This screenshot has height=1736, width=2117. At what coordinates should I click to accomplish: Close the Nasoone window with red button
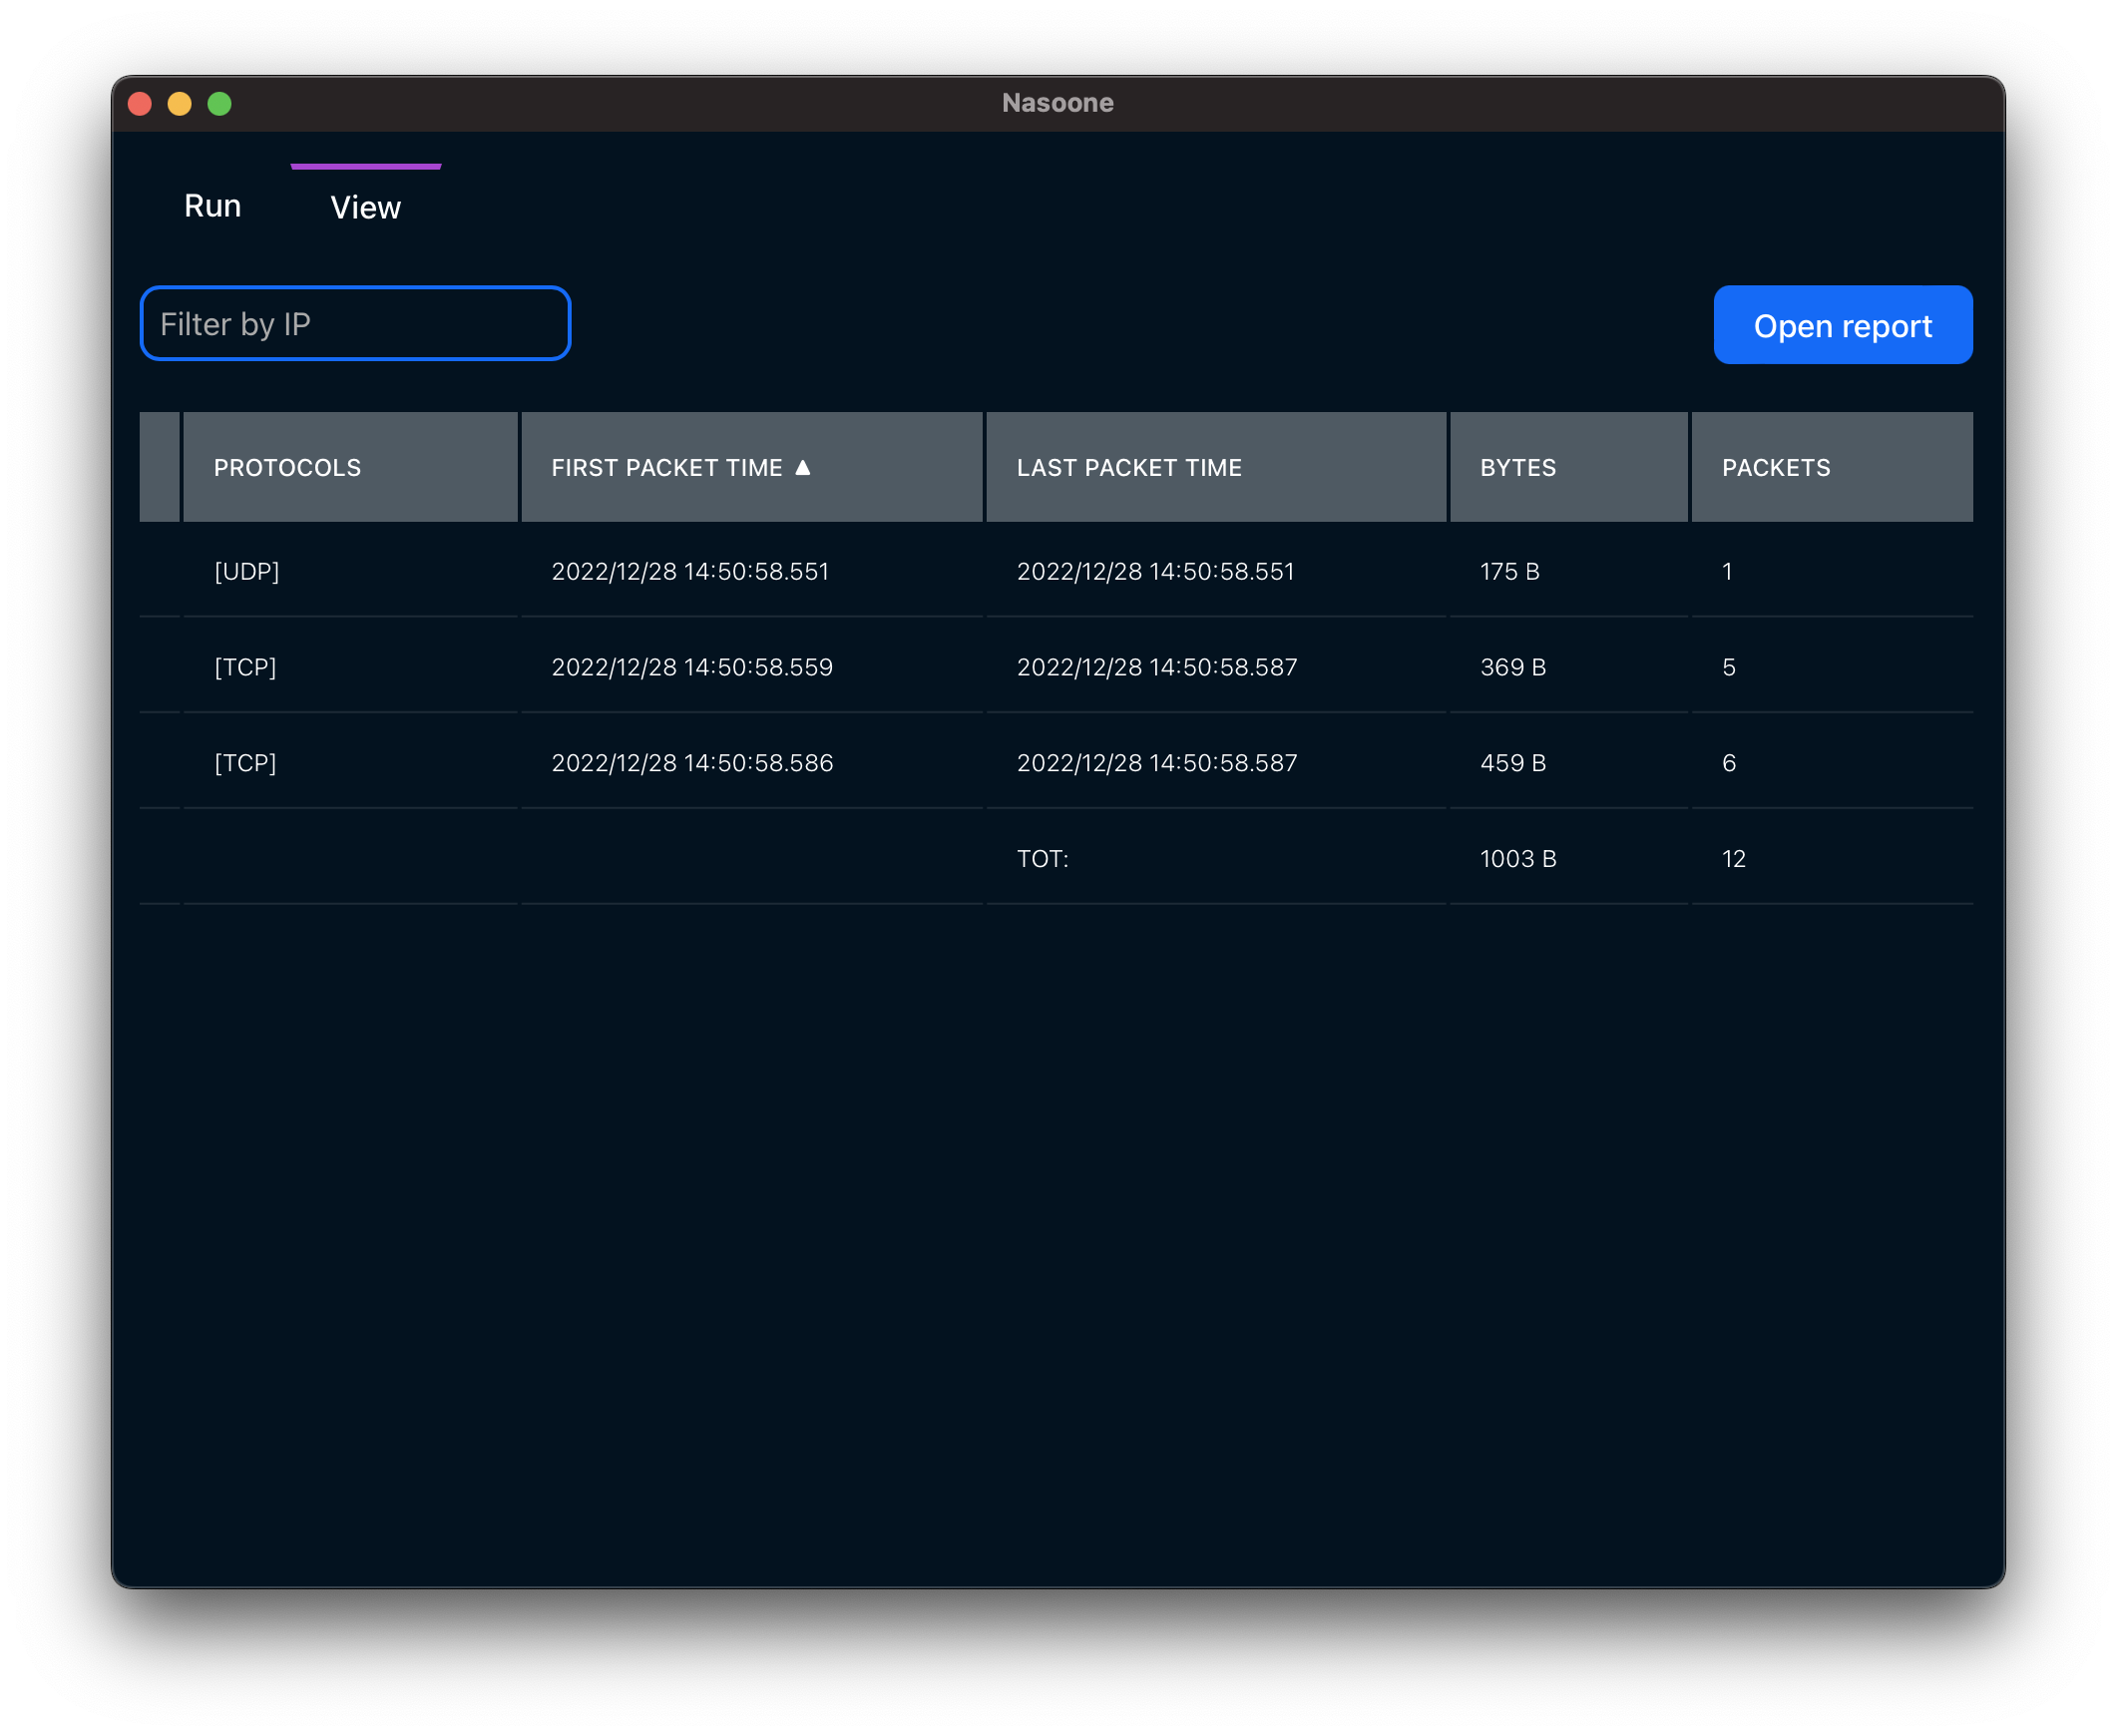pyautogui.click(x=140, y=104)
